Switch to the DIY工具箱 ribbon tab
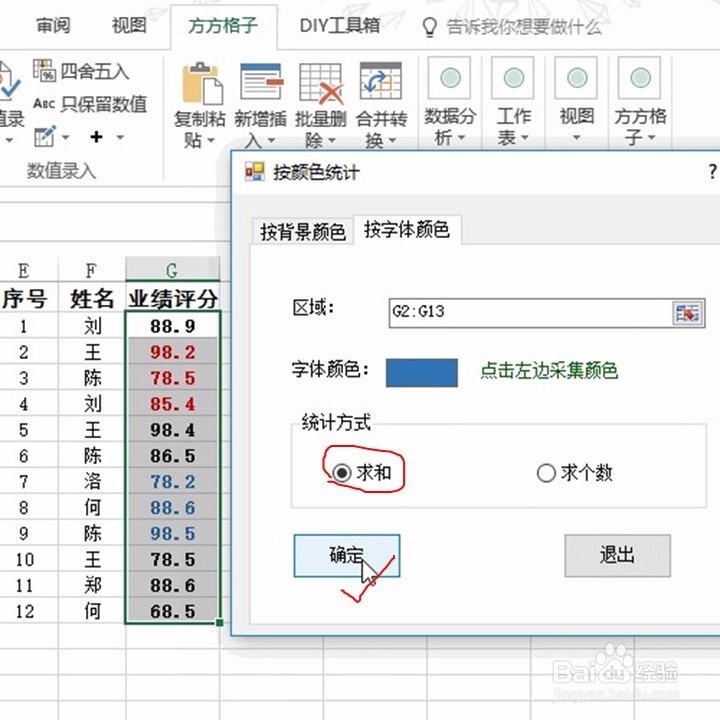The image size is (720, 720). tap(340, 25)
